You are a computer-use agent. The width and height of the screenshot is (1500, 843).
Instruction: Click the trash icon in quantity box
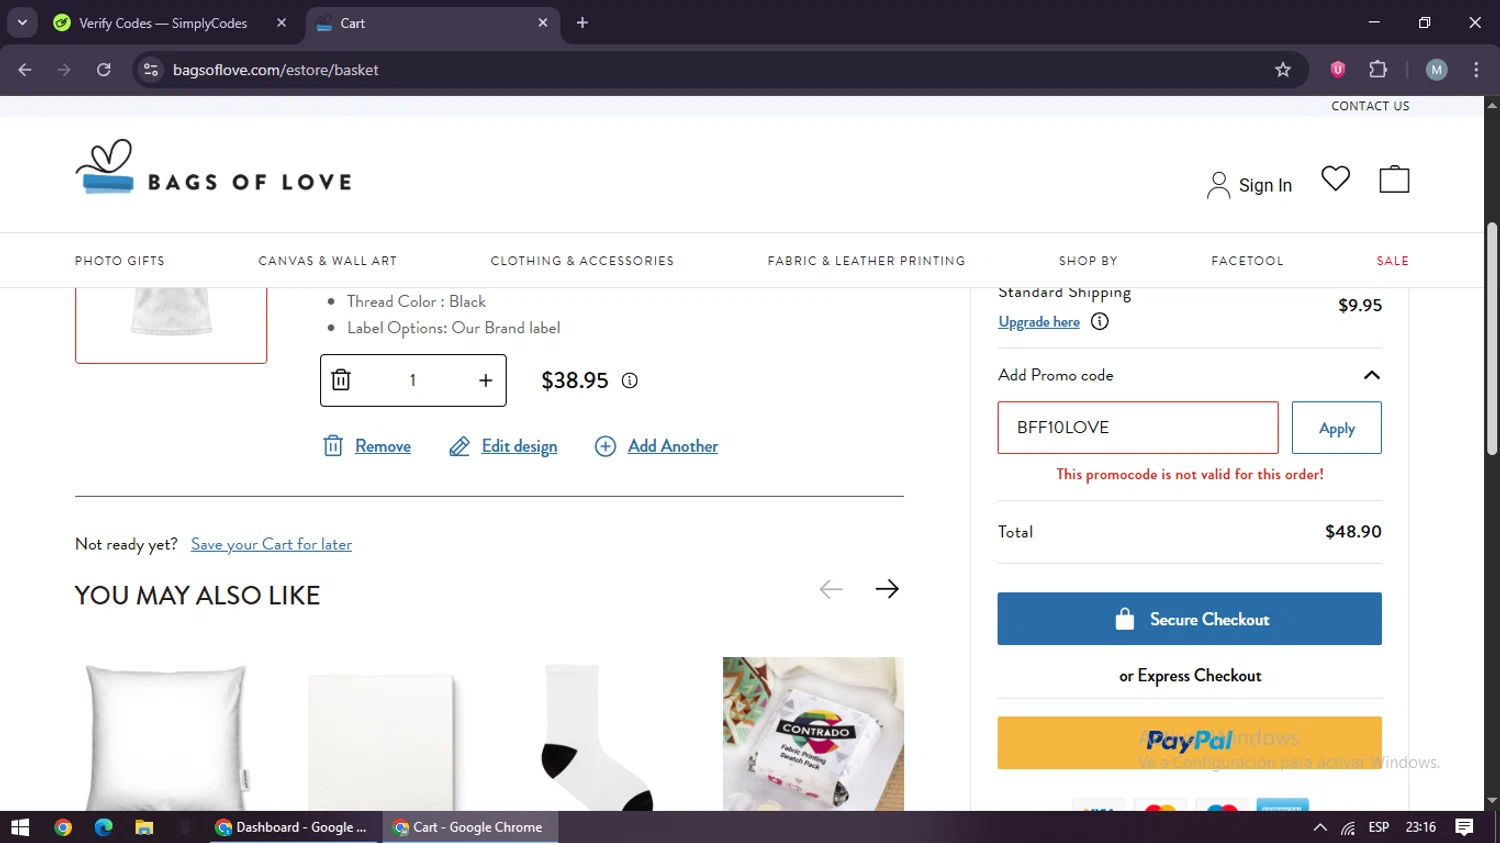click(341, 380)
